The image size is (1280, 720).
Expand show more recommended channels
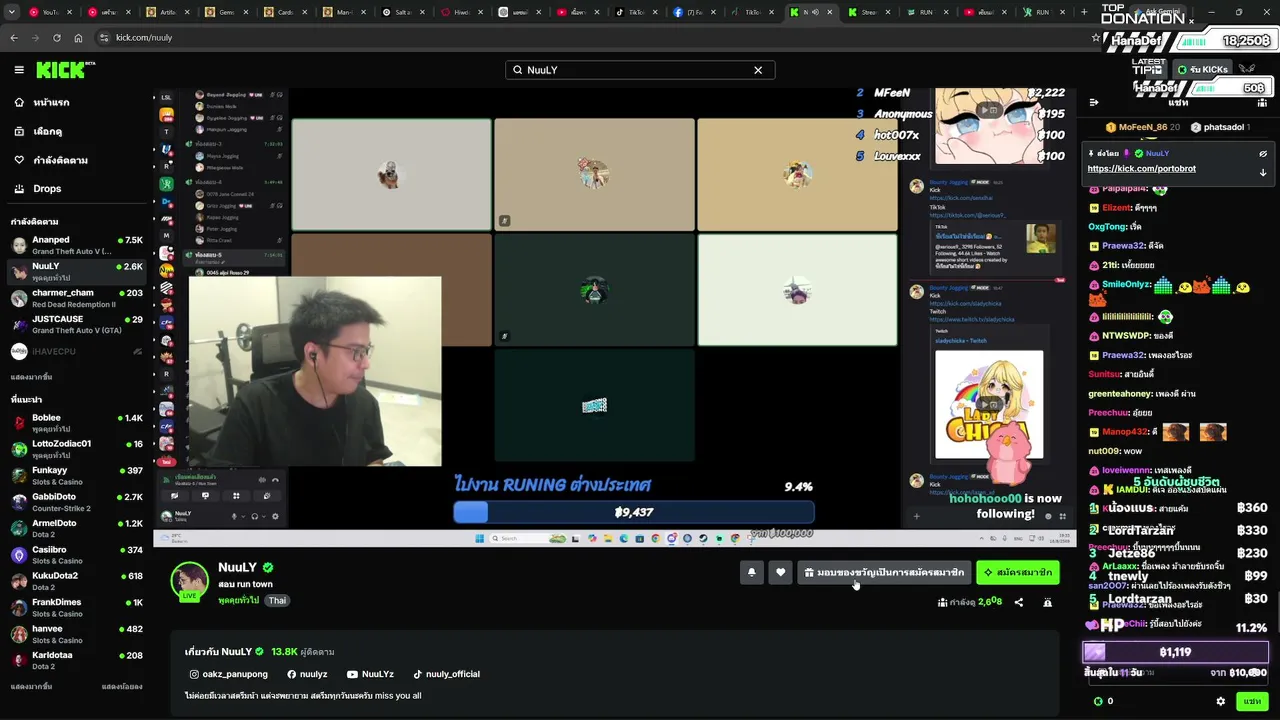click(x=31, y=687)
